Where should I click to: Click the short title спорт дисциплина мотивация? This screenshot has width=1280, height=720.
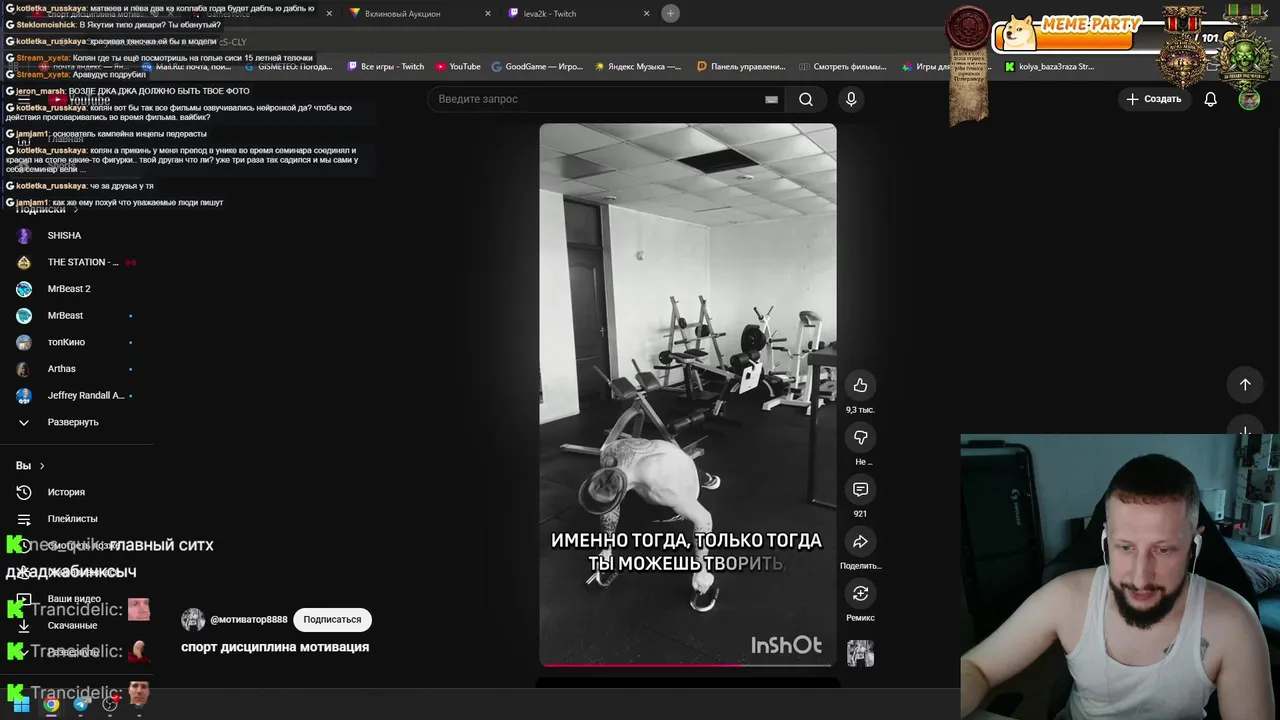(x=275, y=647)
